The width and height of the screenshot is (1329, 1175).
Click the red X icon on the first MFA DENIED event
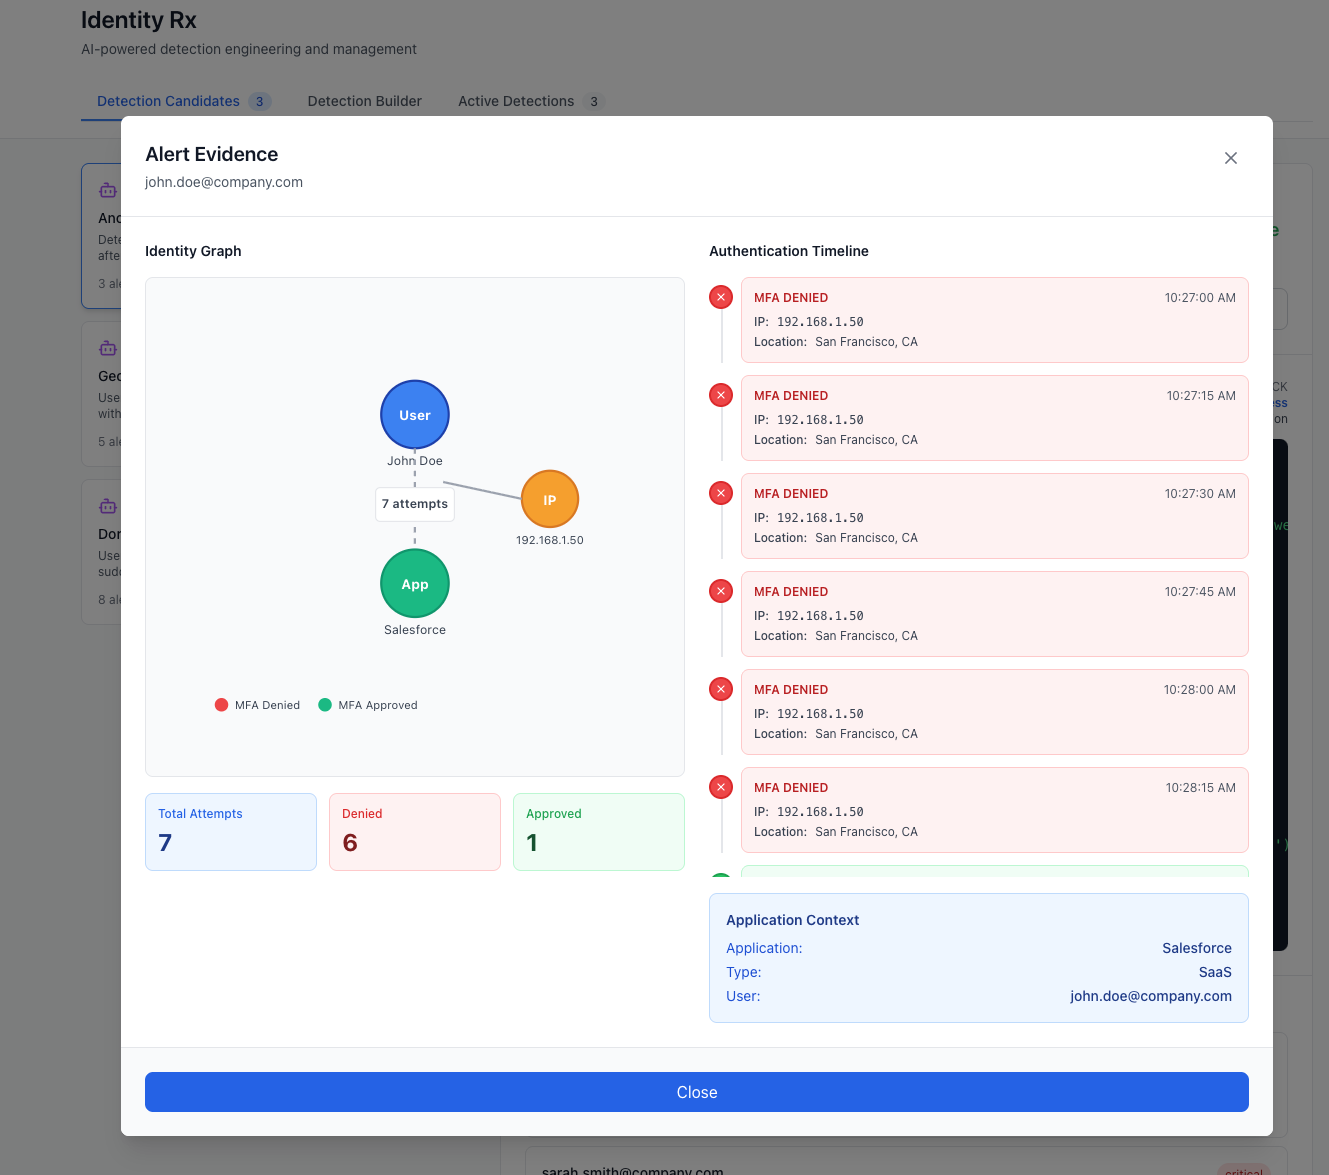click(720, 297)
